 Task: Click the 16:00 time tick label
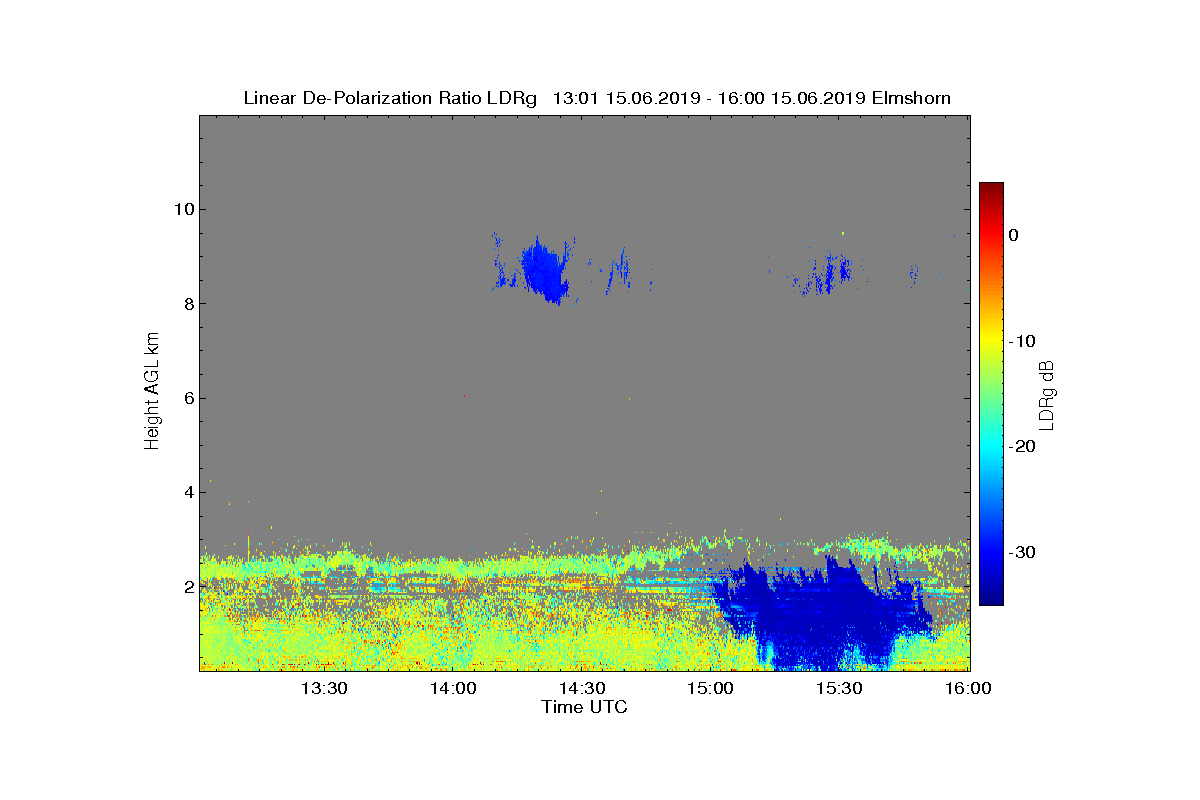pos(968,688)
